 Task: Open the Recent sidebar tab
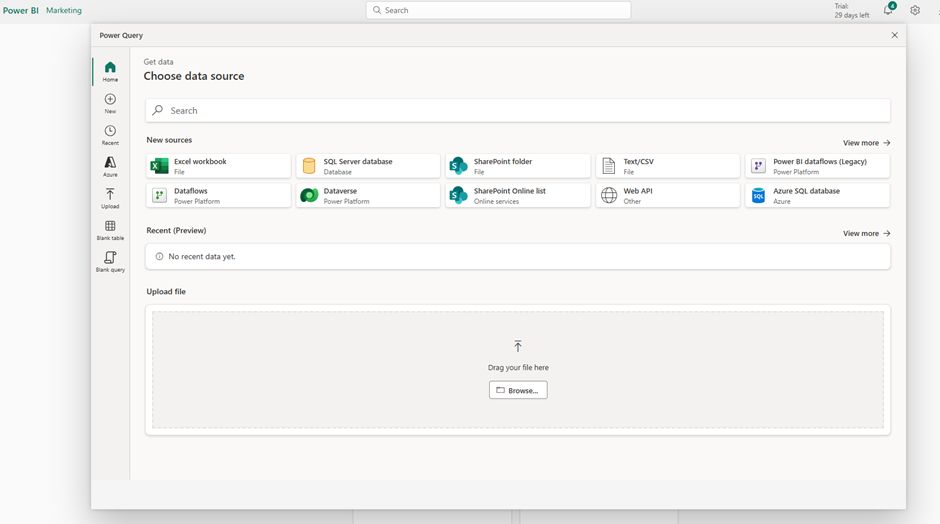[110, 135]
